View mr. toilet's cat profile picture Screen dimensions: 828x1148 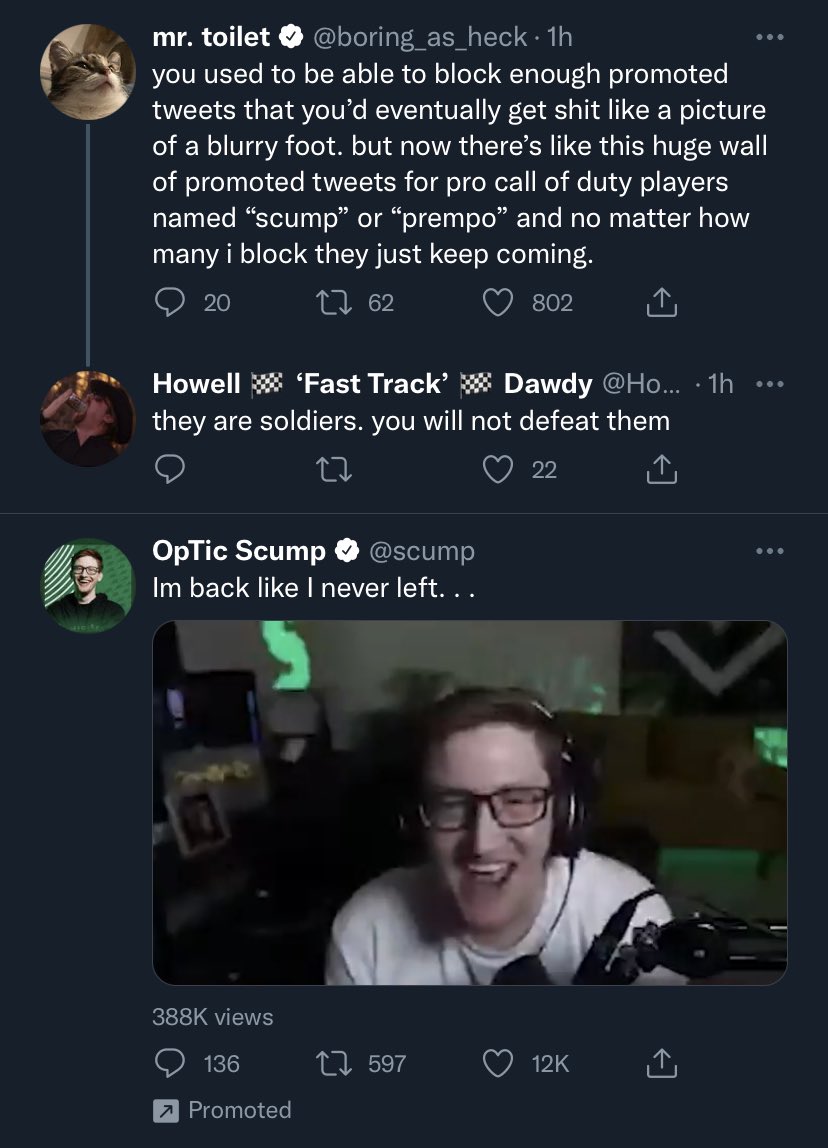click(88, 72)
